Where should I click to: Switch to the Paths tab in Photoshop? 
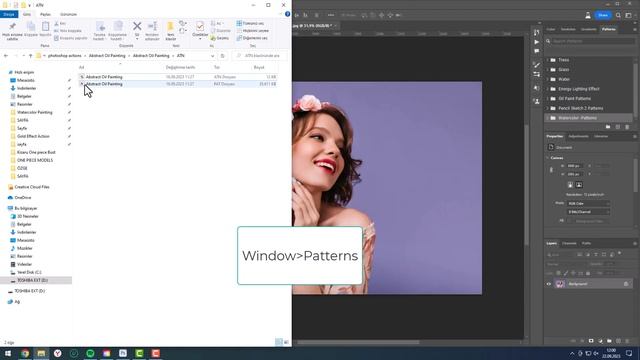587,243
